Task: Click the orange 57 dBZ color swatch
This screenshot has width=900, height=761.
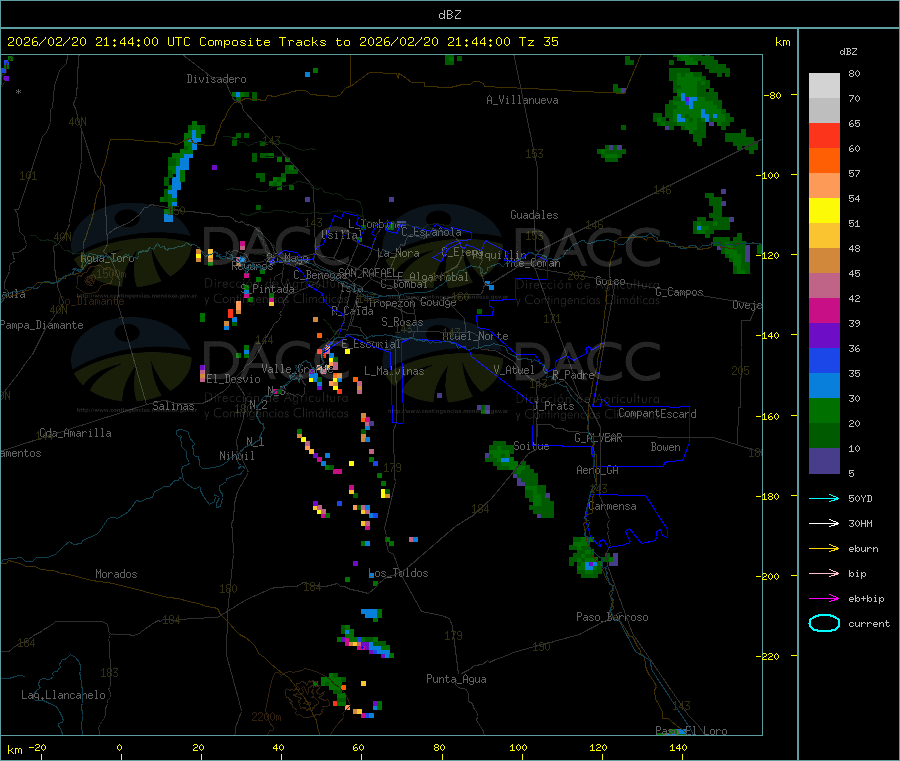Action: 824,161
